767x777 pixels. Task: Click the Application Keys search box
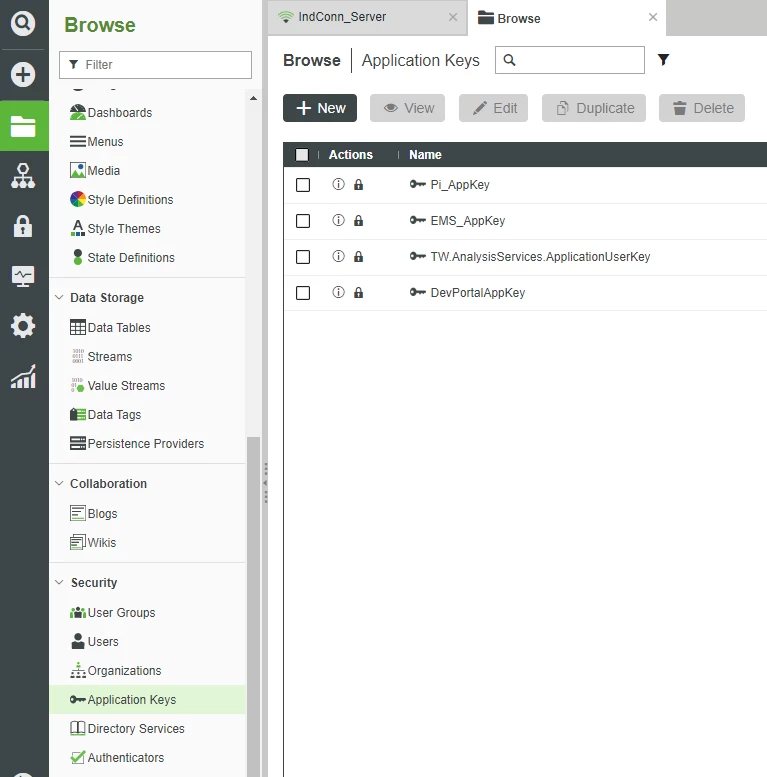coord(570,60)
